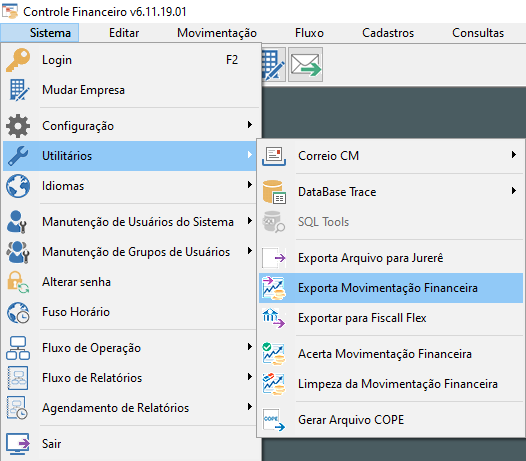Click the report icon for Fluxo de Relatórios
This screenshot has width=526, height=461.
[18, 378]
